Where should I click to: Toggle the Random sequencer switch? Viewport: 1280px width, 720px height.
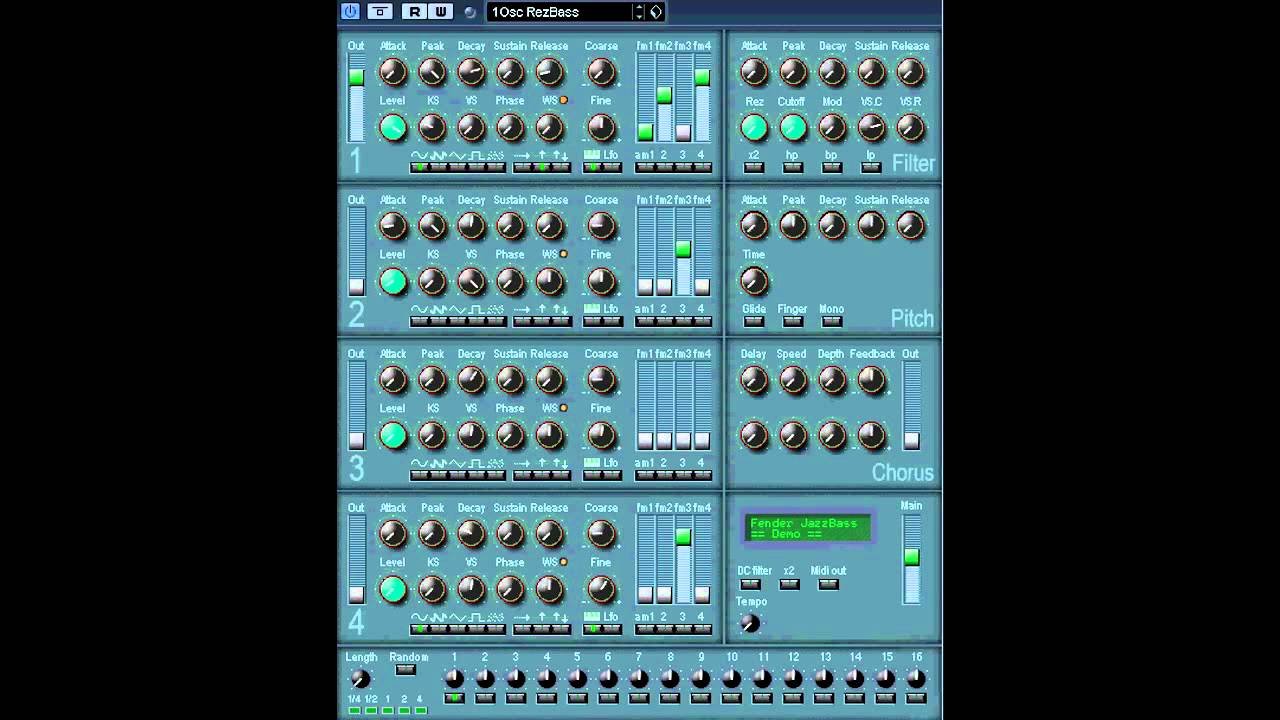tap(405, 670)
